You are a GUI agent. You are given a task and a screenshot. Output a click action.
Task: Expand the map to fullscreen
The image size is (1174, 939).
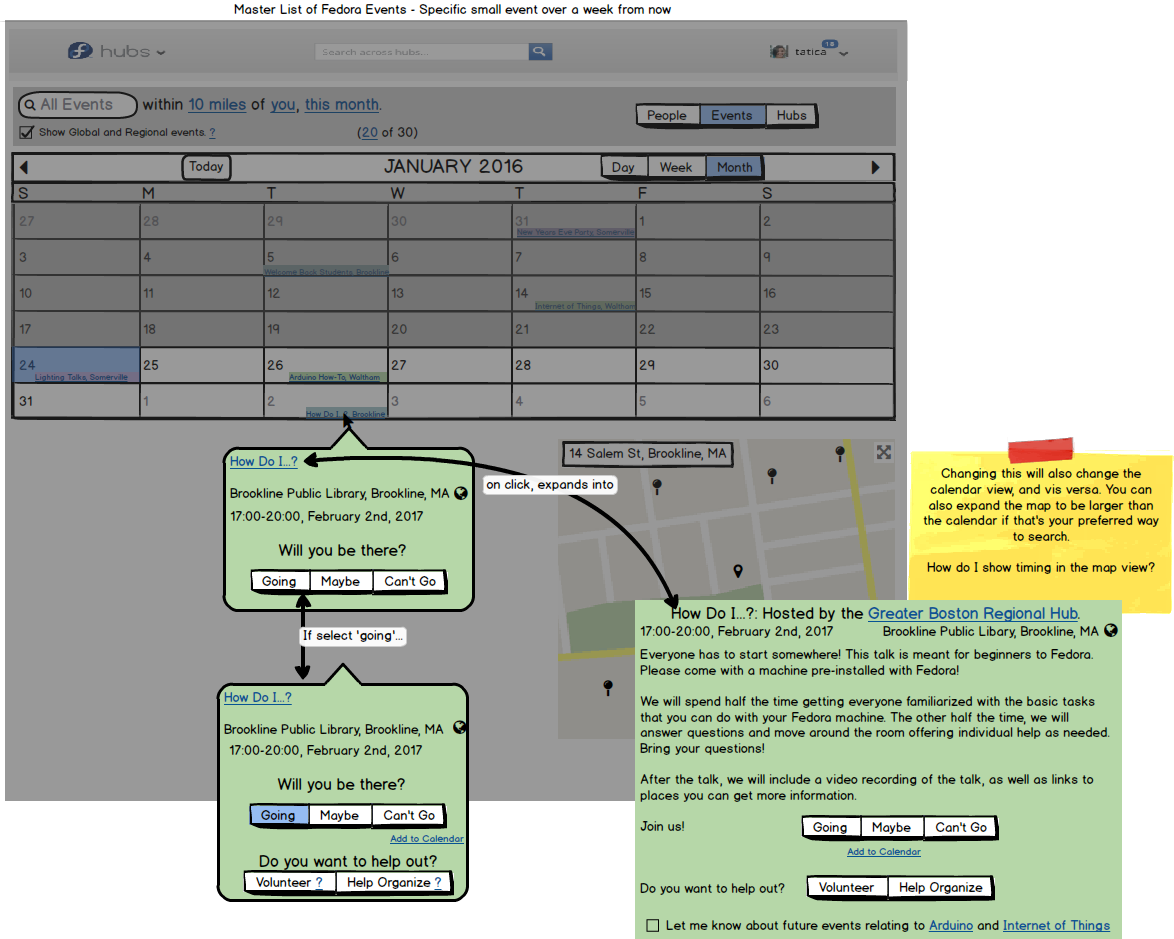[x=883, y=452]
